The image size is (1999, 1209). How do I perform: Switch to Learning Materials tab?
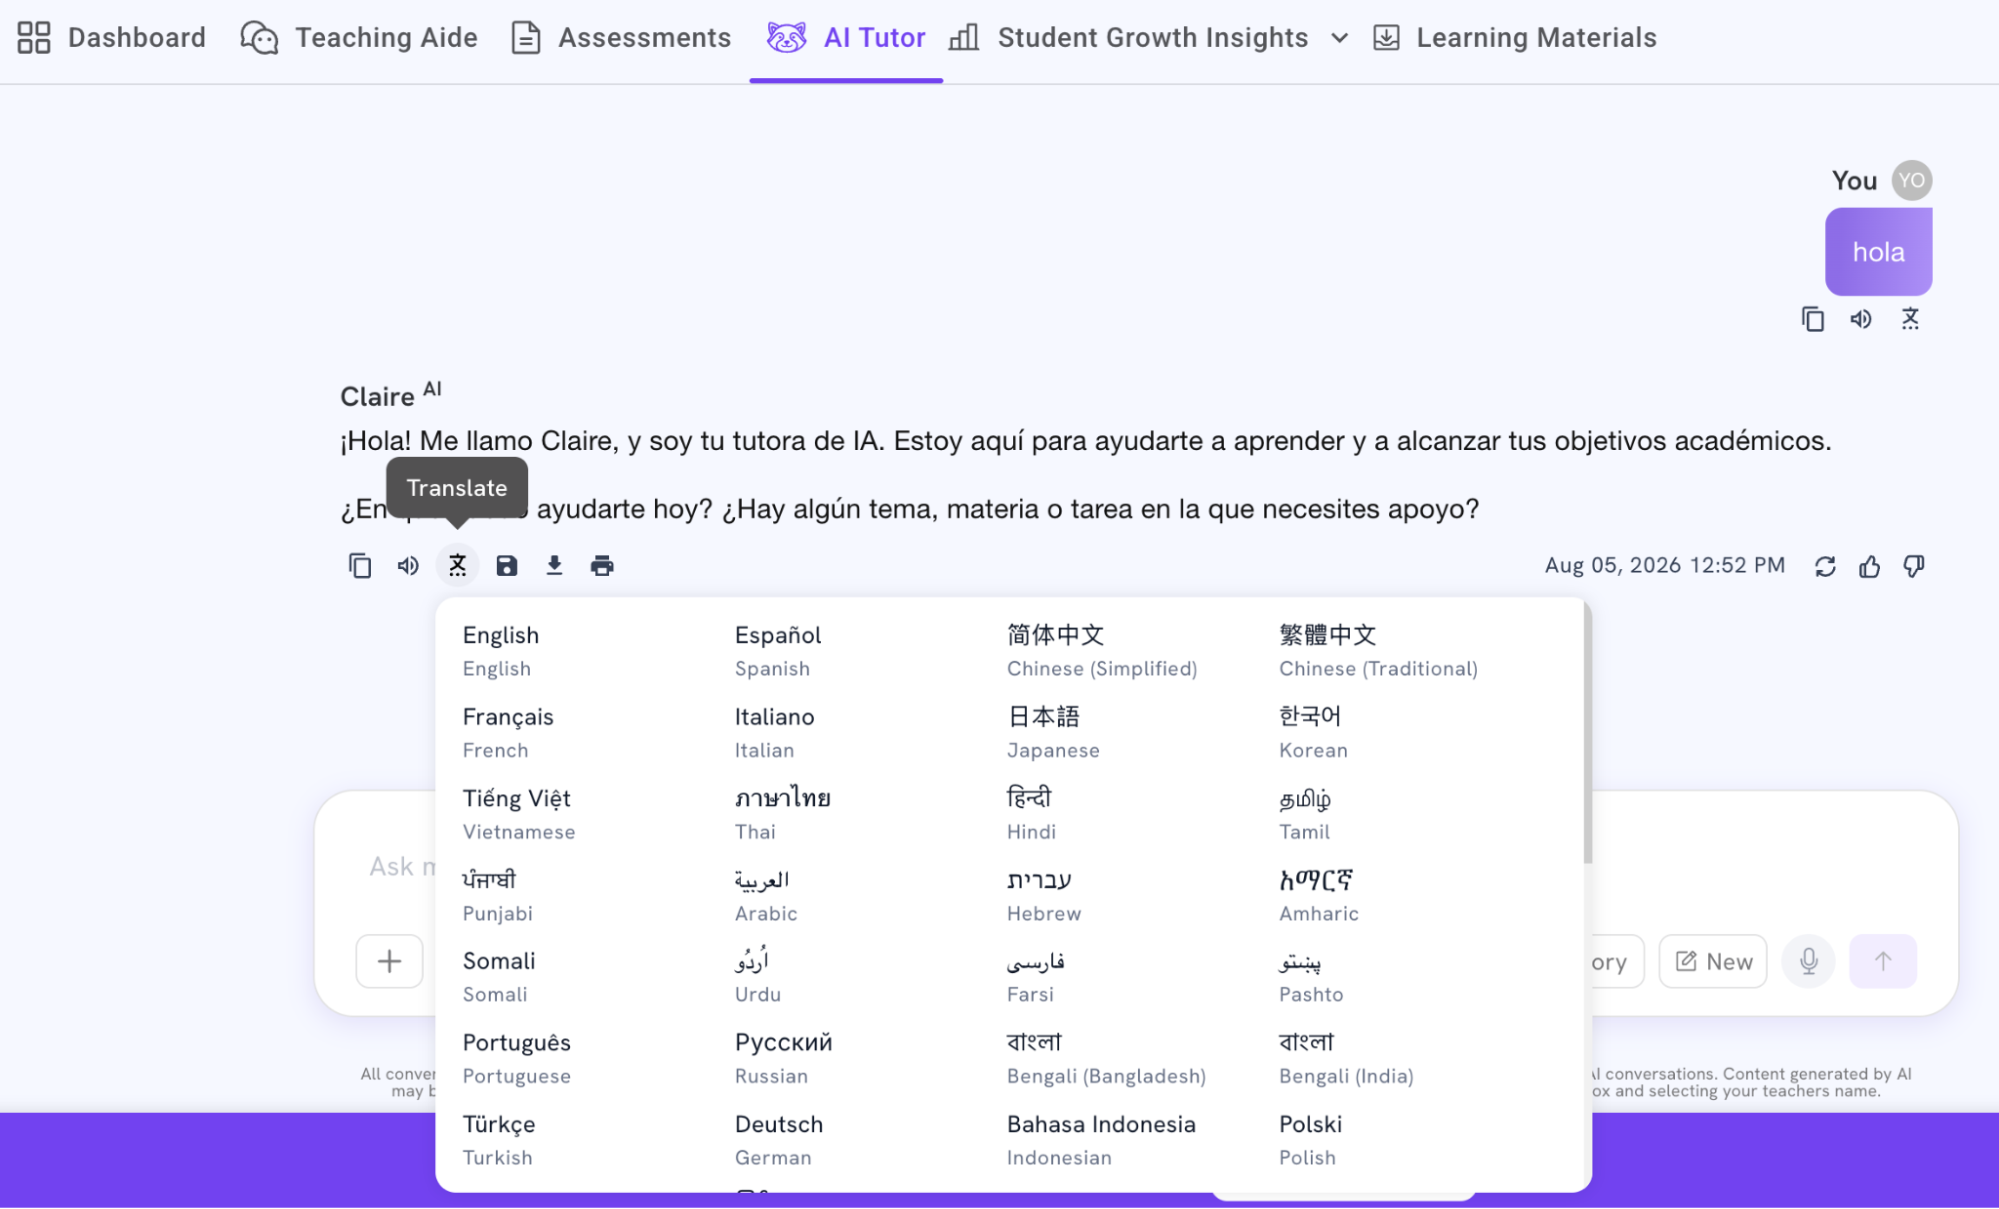pyautogui.click(x=1514, y=38)
